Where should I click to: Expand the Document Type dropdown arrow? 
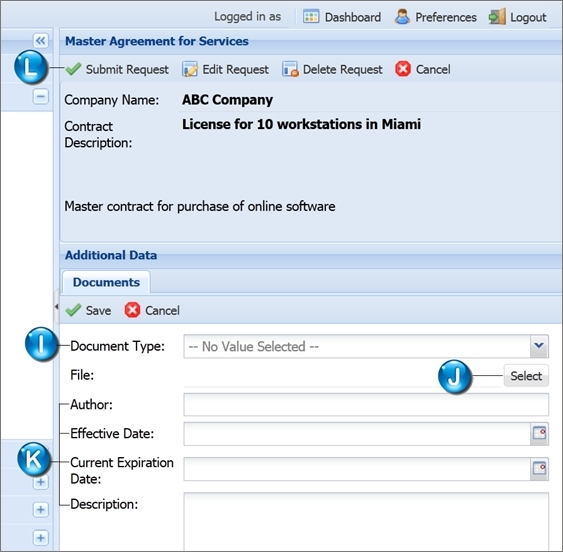tap(539, 346)
